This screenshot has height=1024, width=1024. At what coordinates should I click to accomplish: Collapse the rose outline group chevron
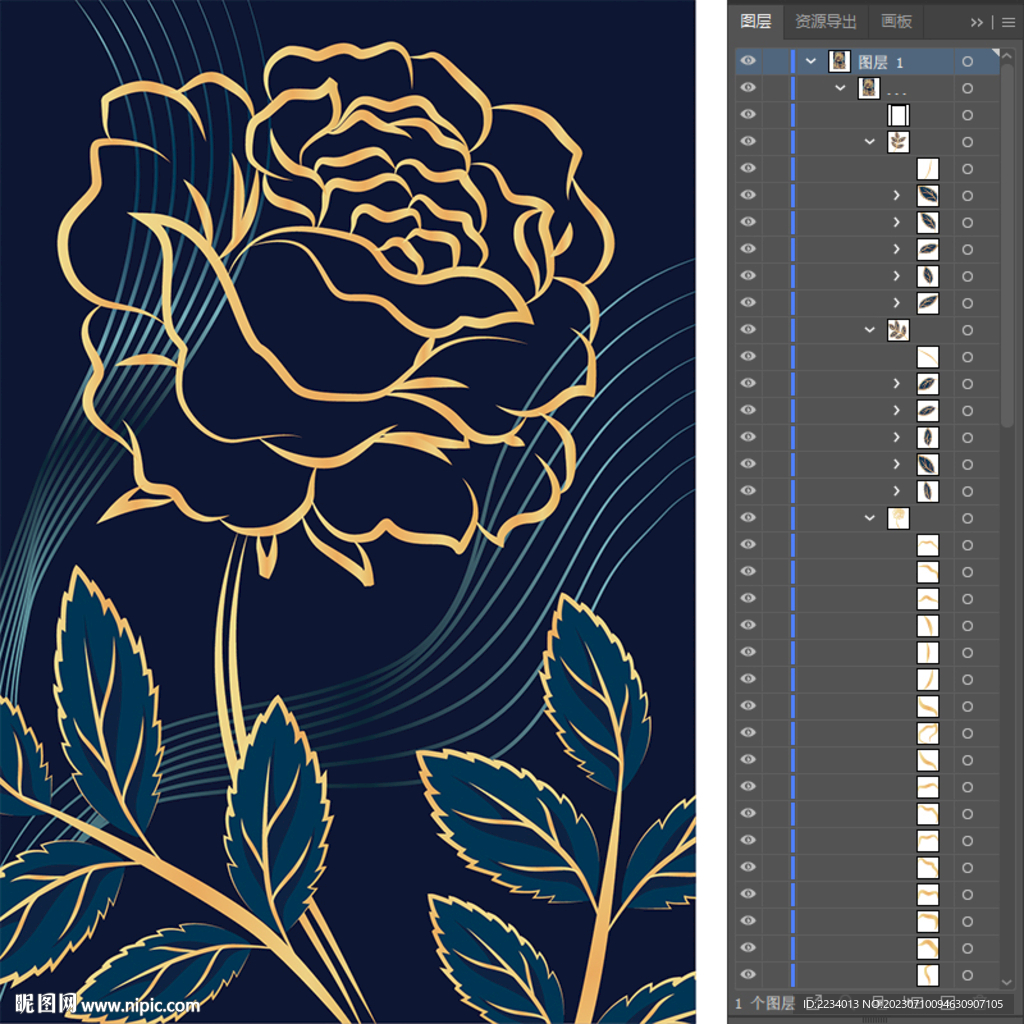click(869, 518)
